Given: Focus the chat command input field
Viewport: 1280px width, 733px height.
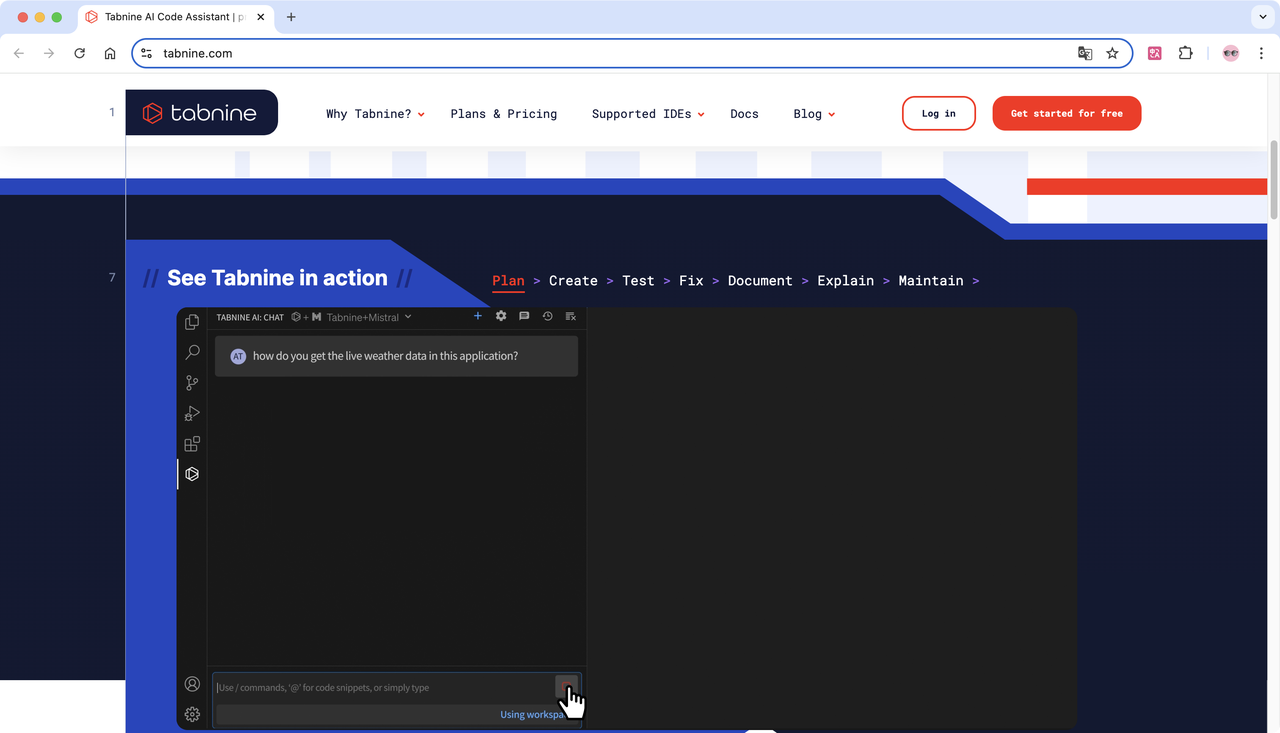Looking at the screenshot, I should coord(384,687).
